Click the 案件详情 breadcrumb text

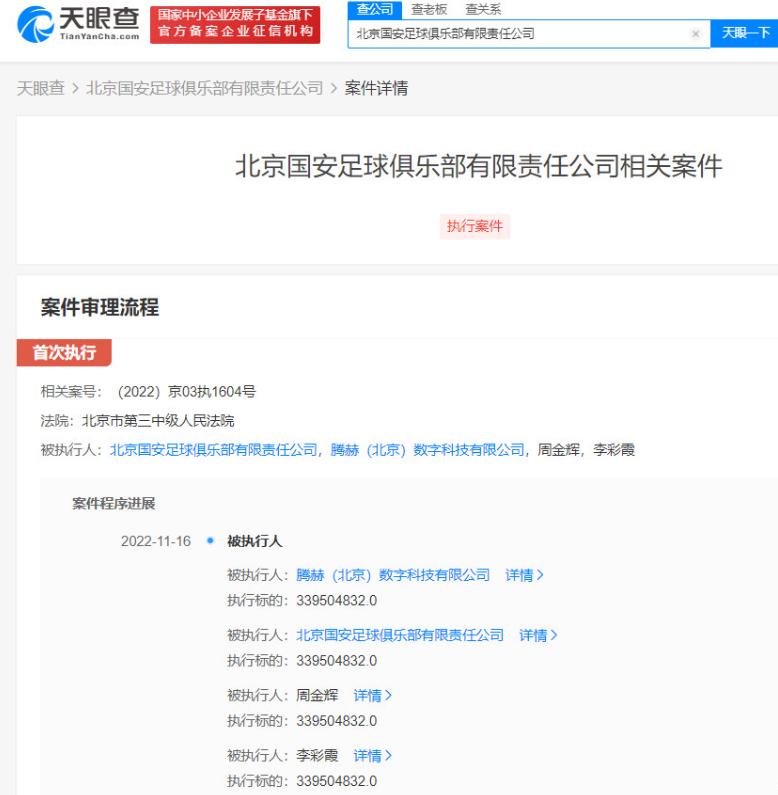coord(376,88)
